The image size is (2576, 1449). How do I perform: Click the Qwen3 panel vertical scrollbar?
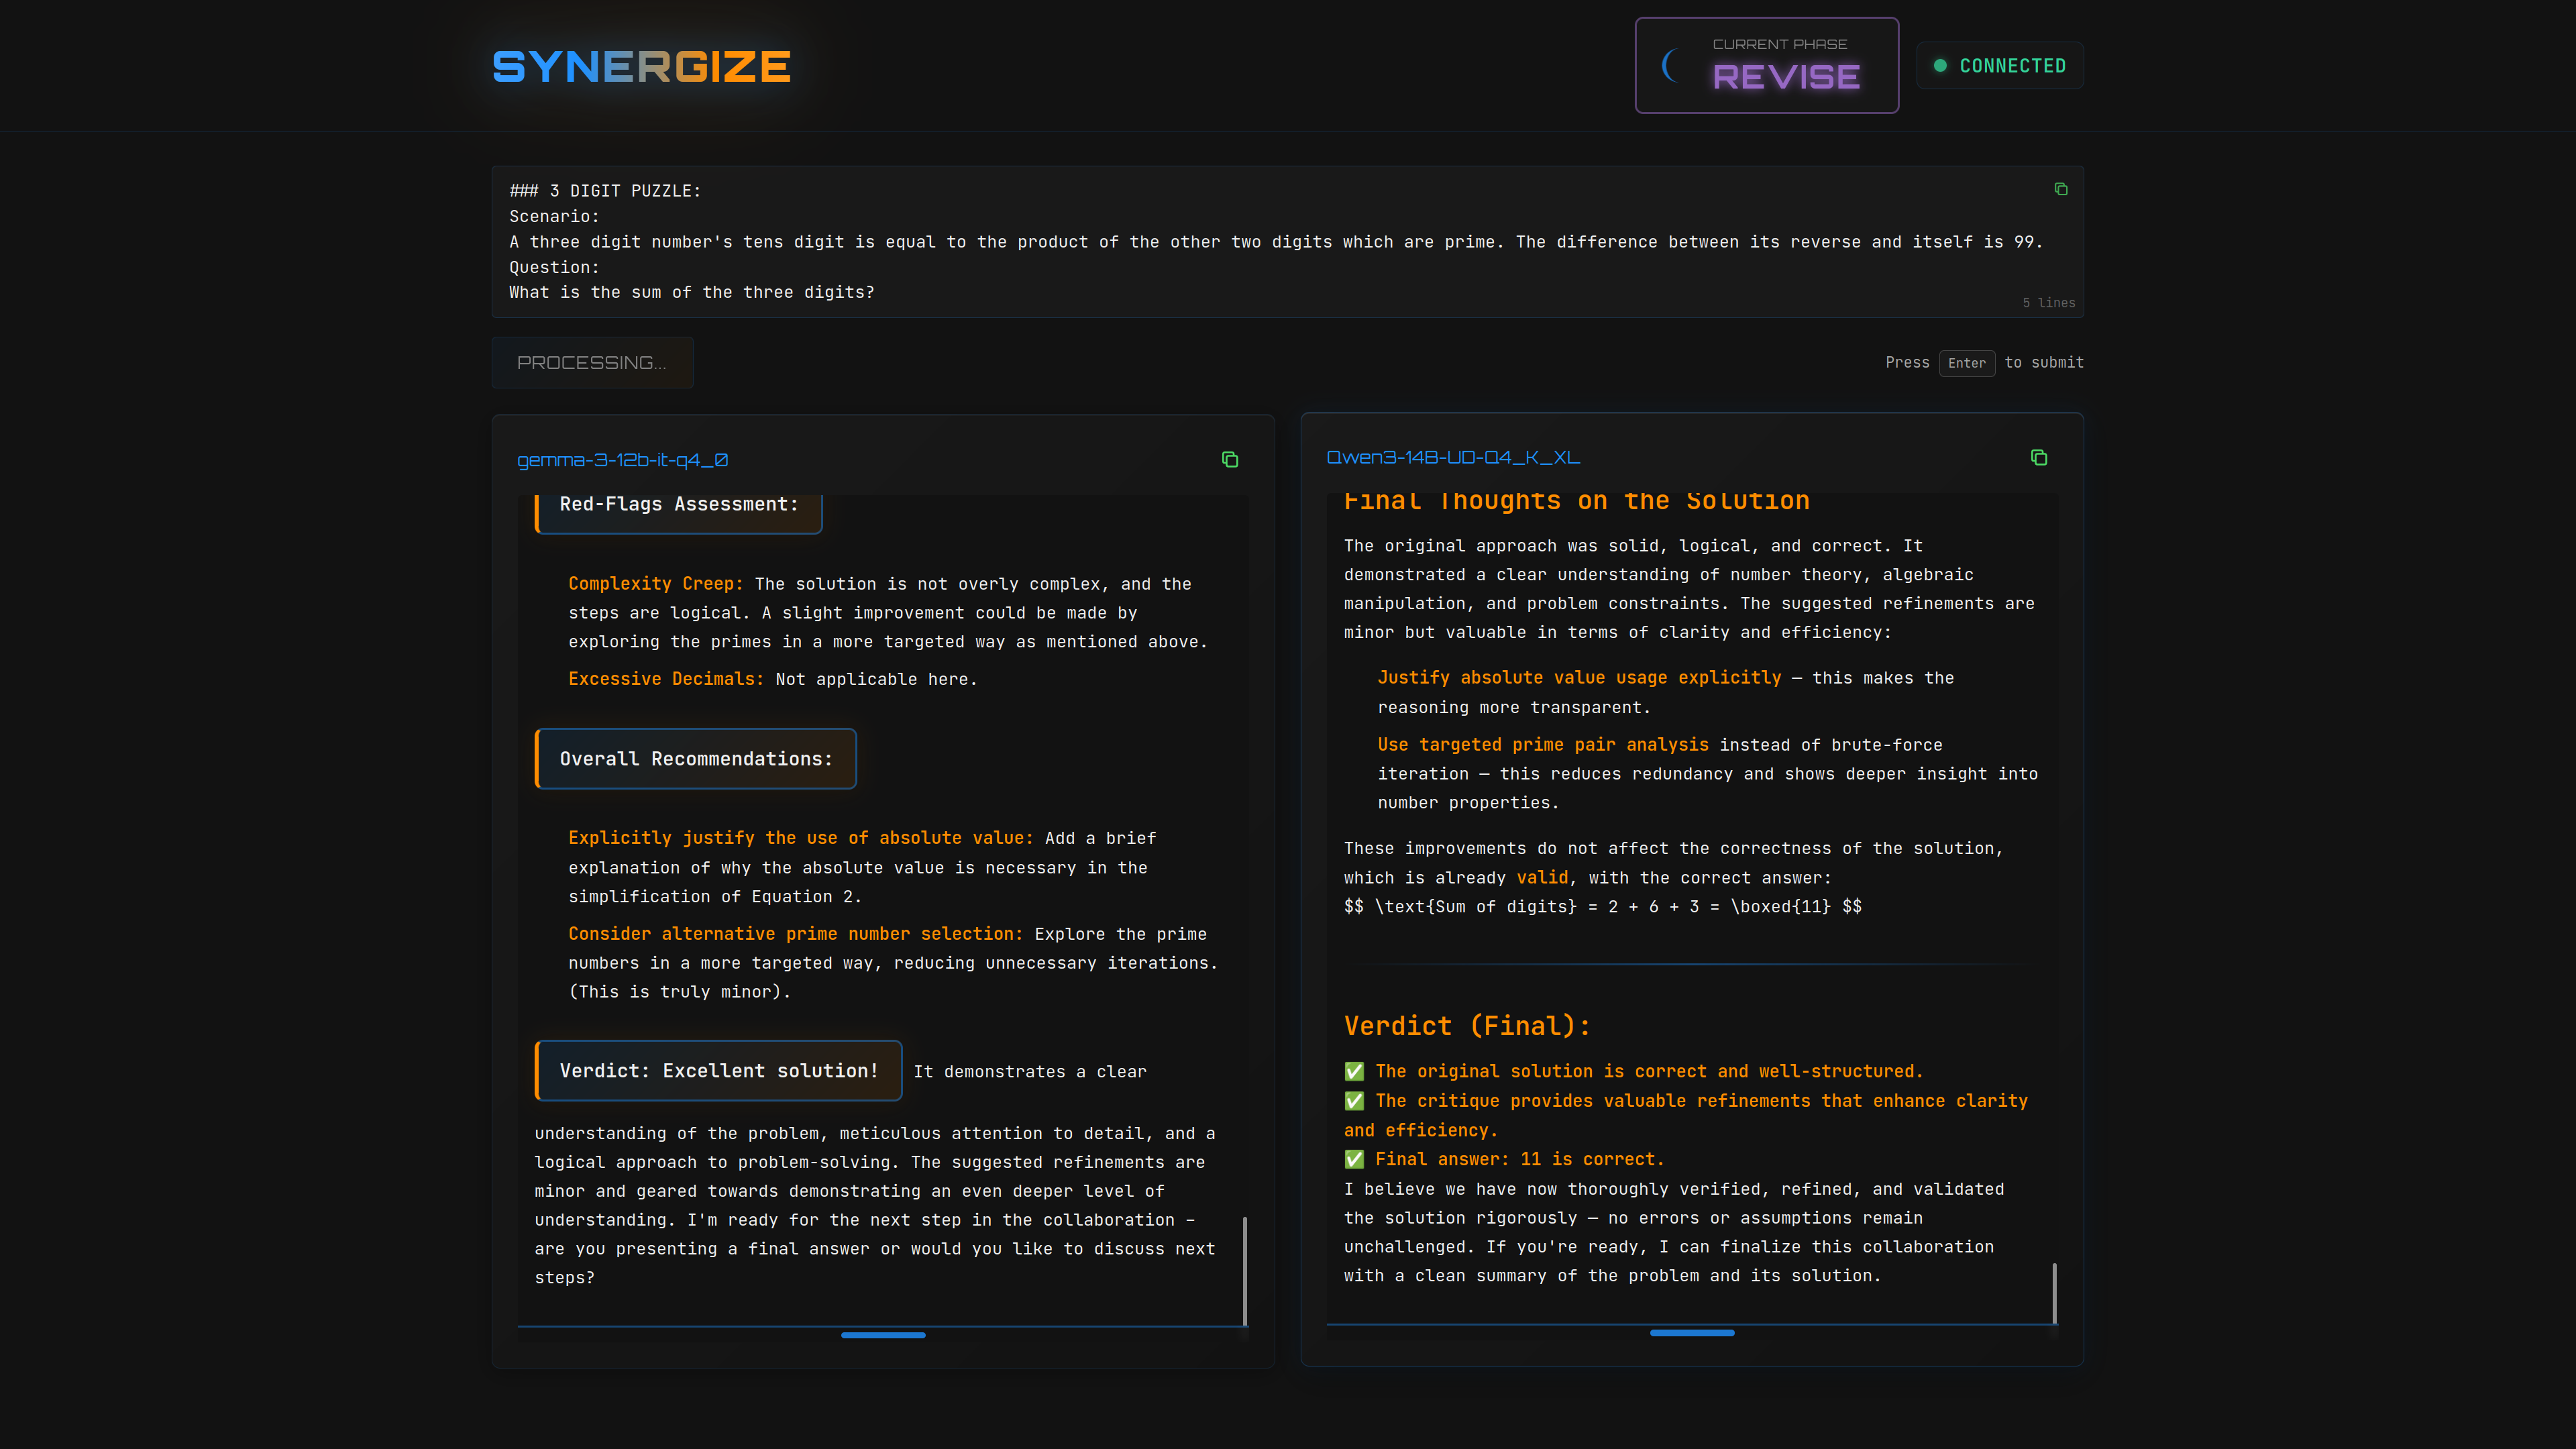(x=2054, y=1292)
